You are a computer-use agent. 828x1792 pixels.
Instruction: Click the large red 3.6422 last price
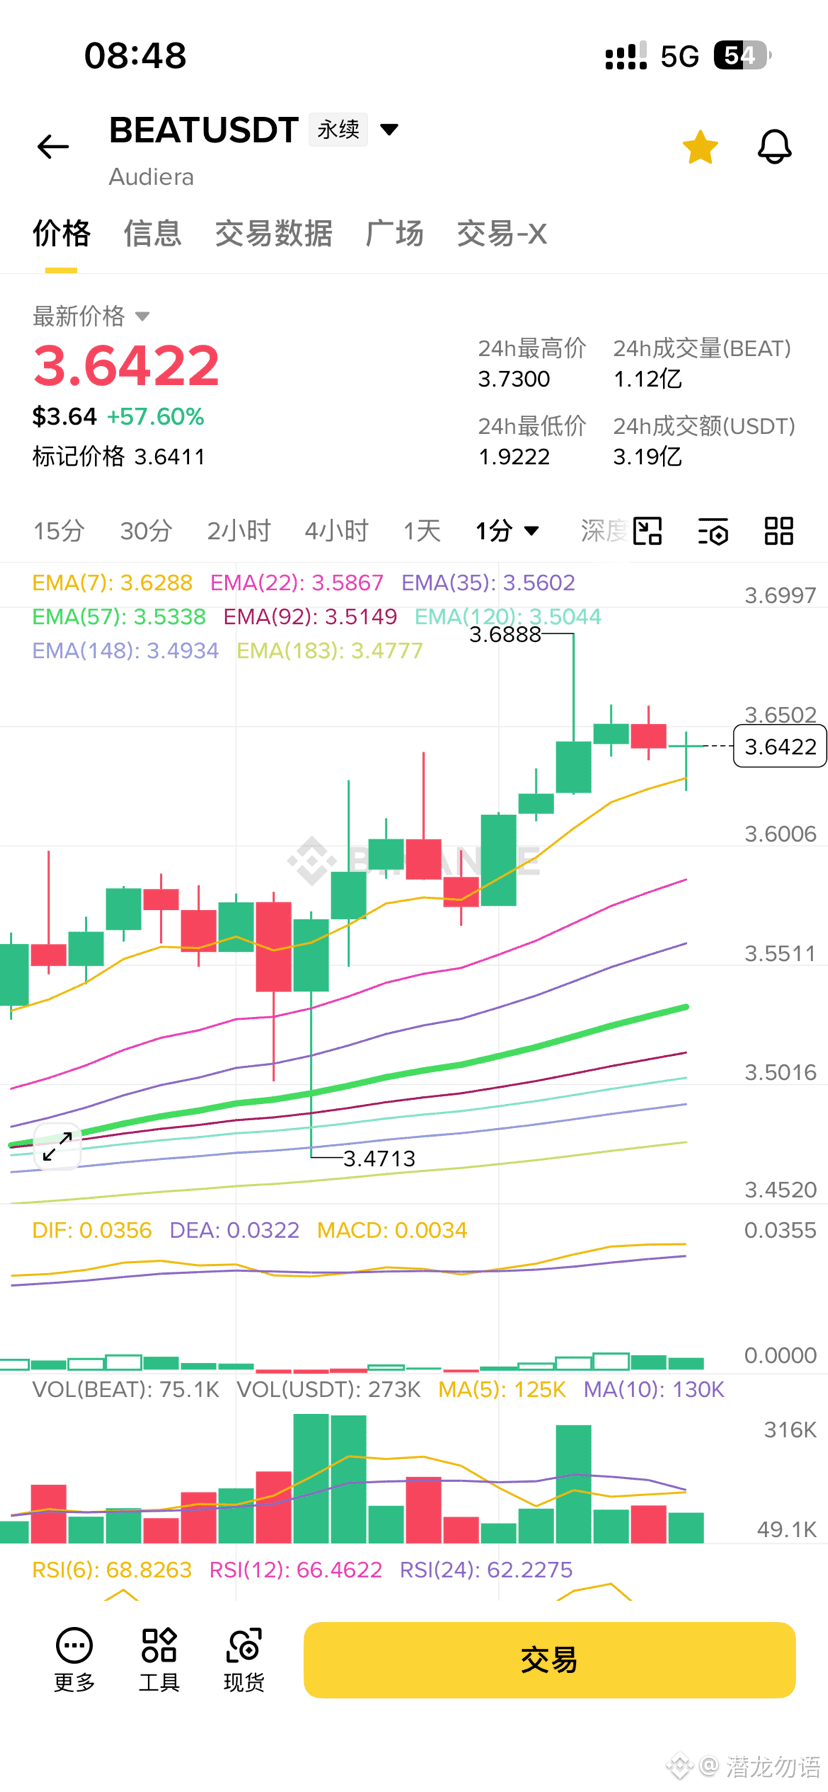(126, 365)
